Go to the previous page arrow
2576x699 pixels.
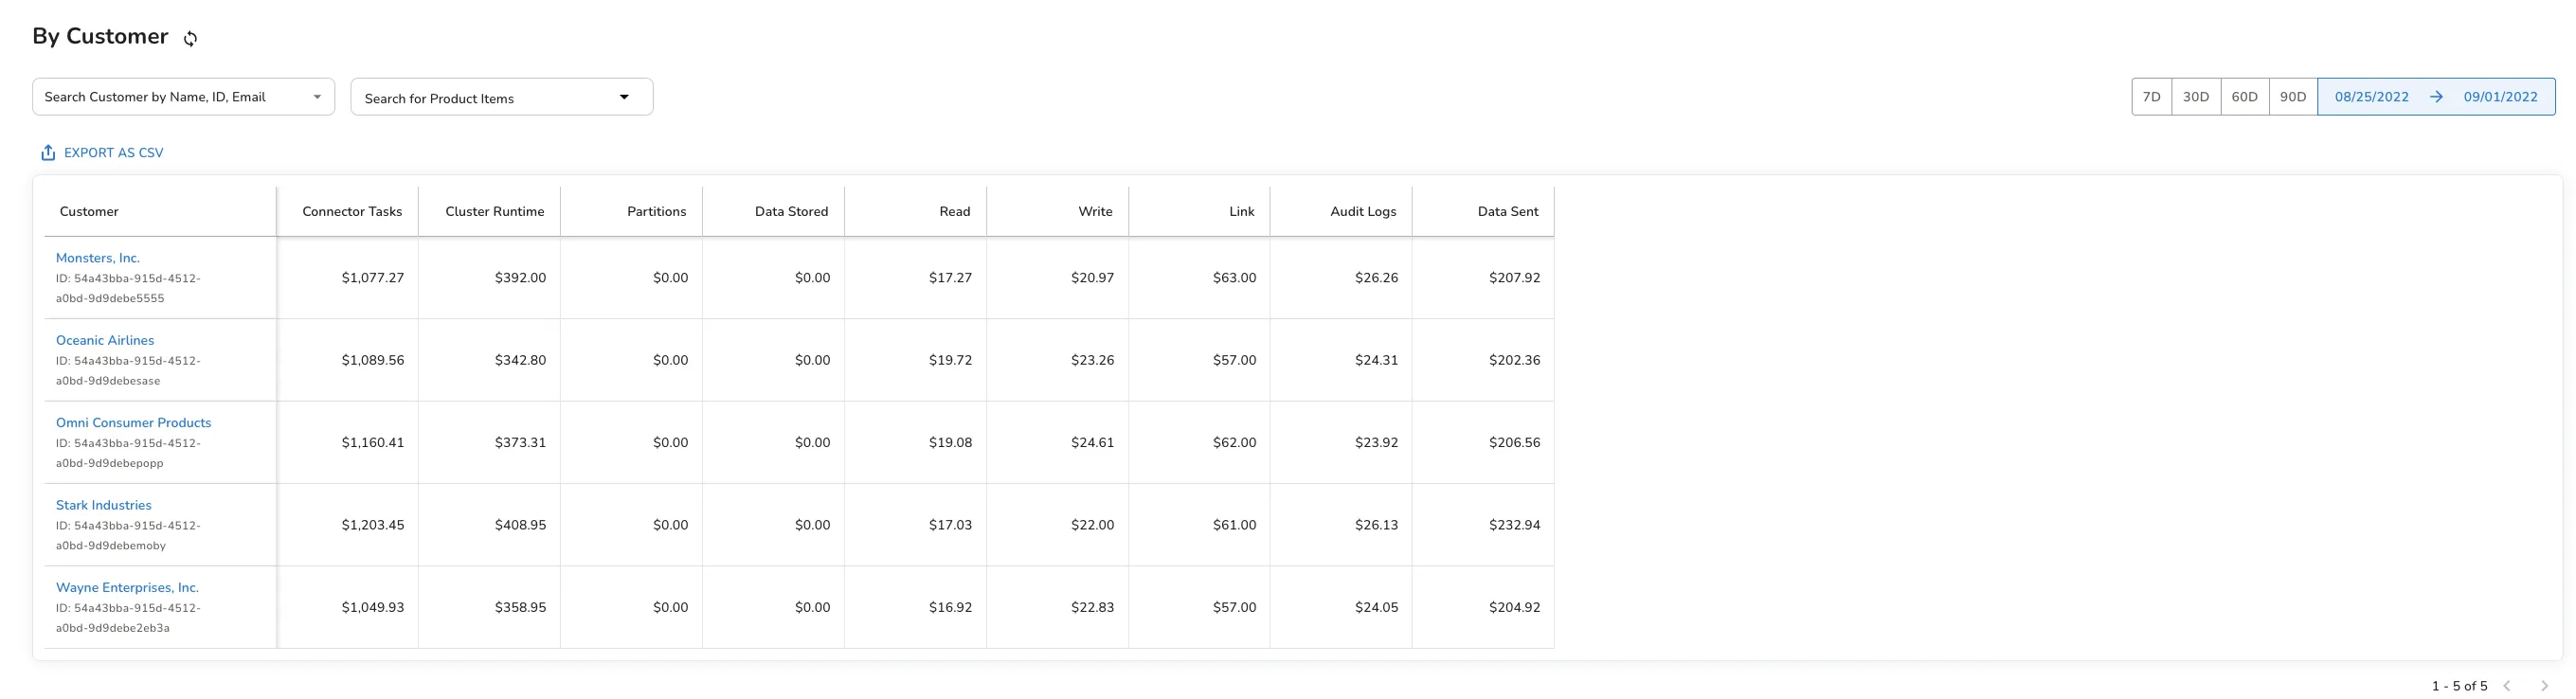pos(2507,686)
